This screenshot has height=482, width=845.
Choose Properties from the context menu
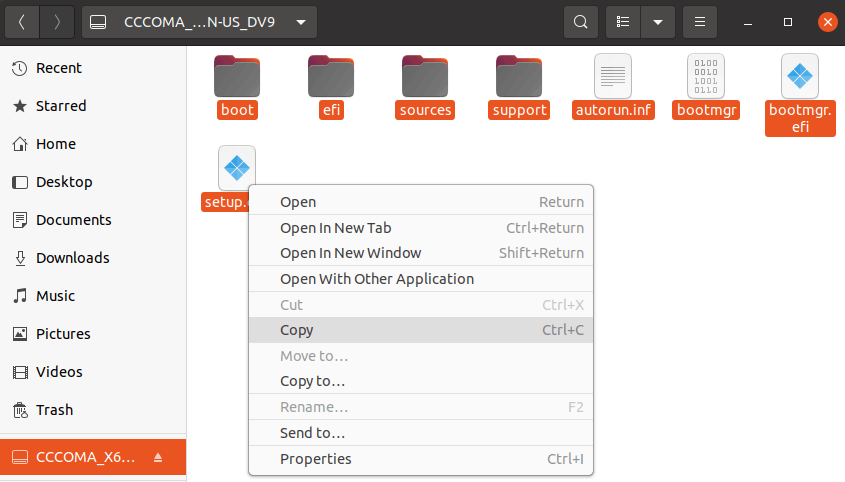315,459
